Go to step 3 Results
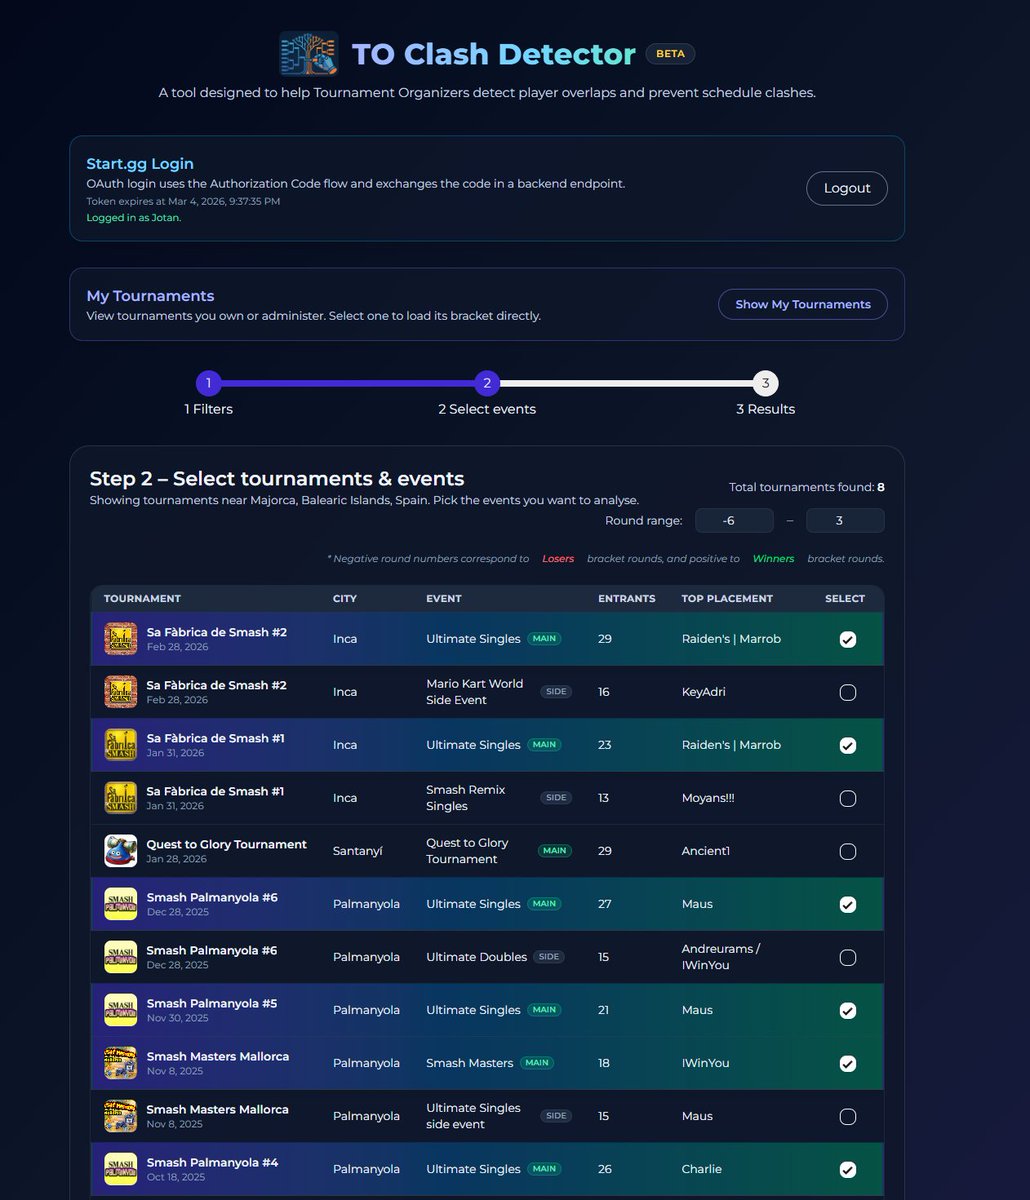Viewport: 1030px width, 1200px height. (x=765, y=383)
